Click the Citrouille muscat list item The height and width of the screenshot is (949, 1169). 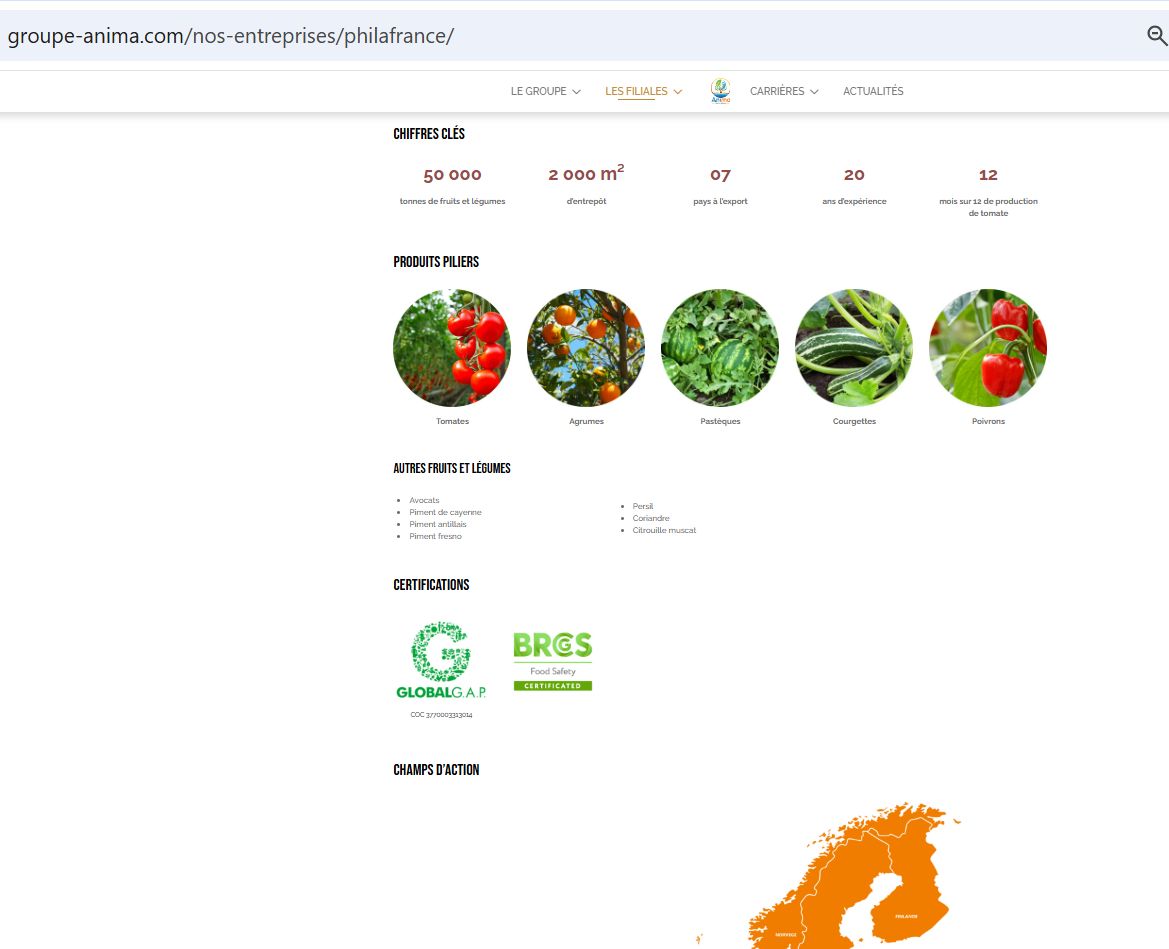pyautogui.click(x=664, y=530)
